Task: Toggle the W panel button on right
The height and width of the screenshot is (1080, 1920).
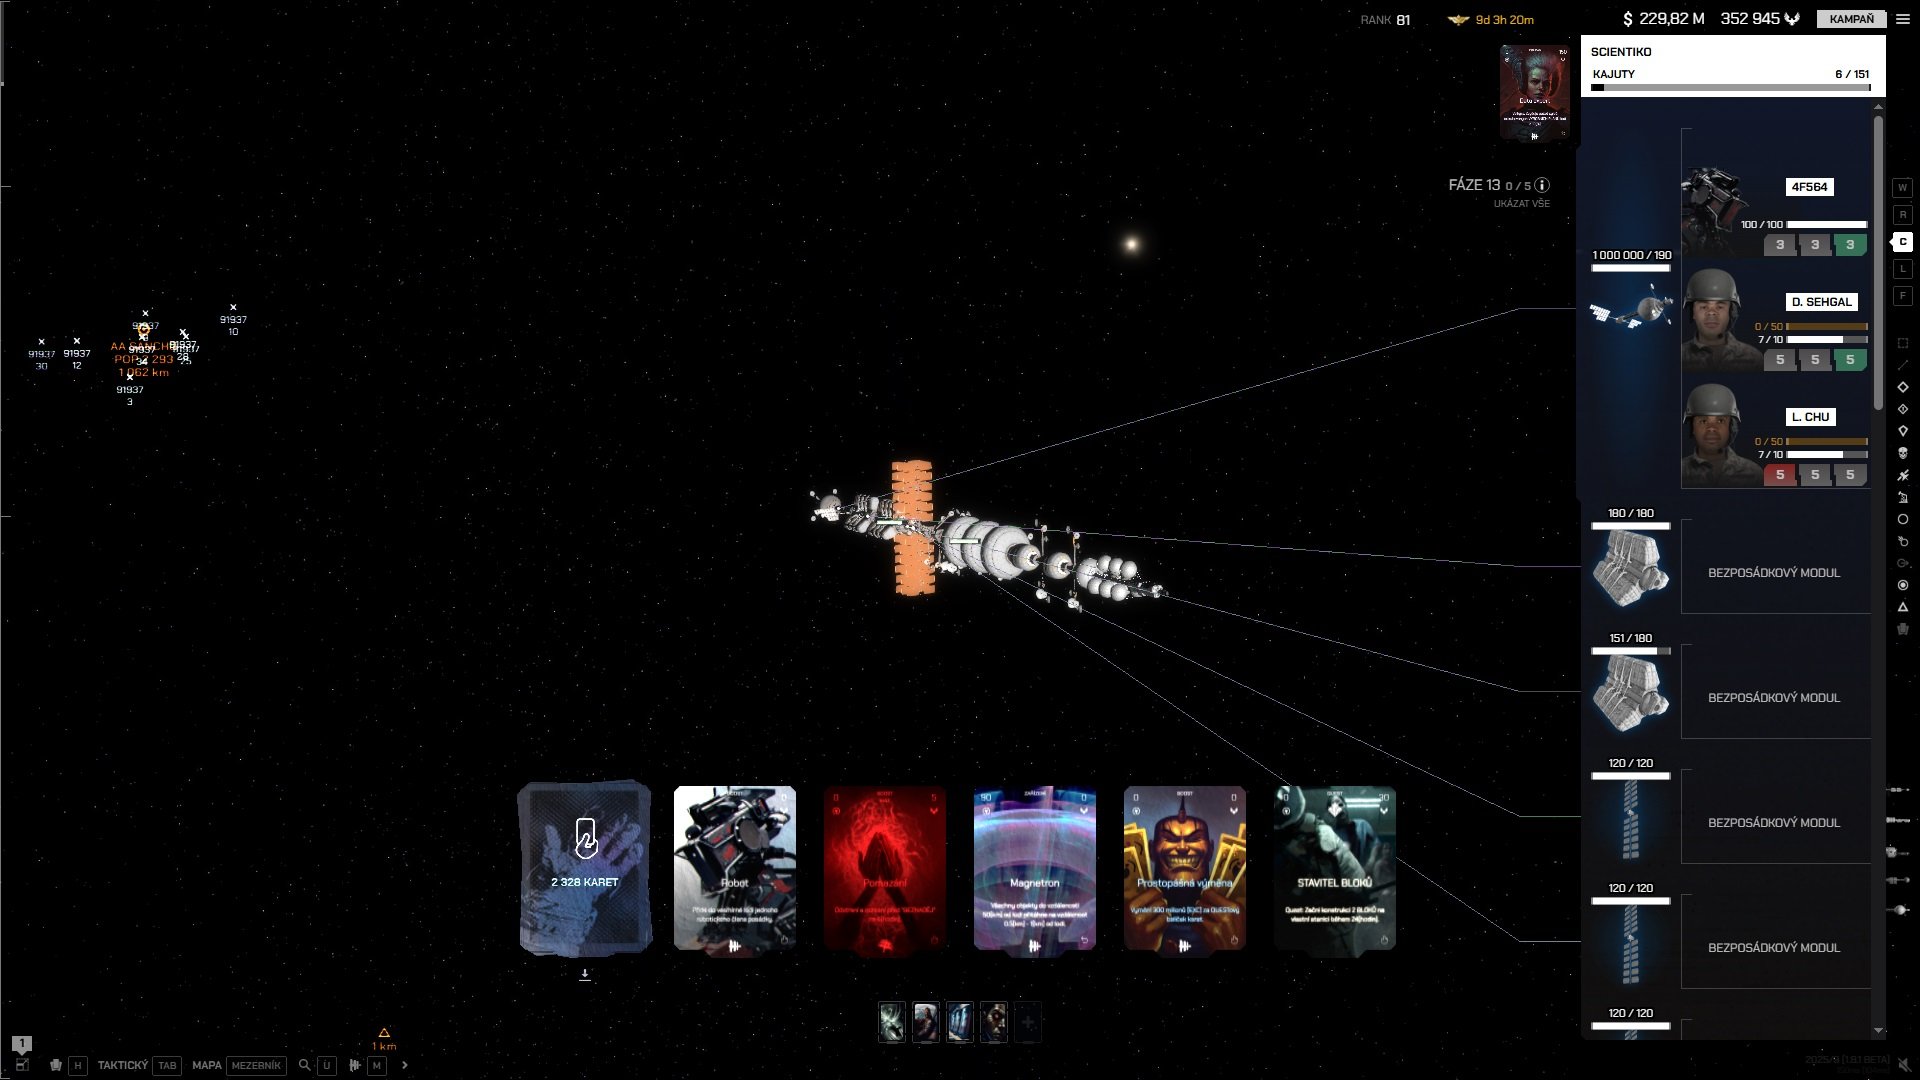Action: (1902, 188)
